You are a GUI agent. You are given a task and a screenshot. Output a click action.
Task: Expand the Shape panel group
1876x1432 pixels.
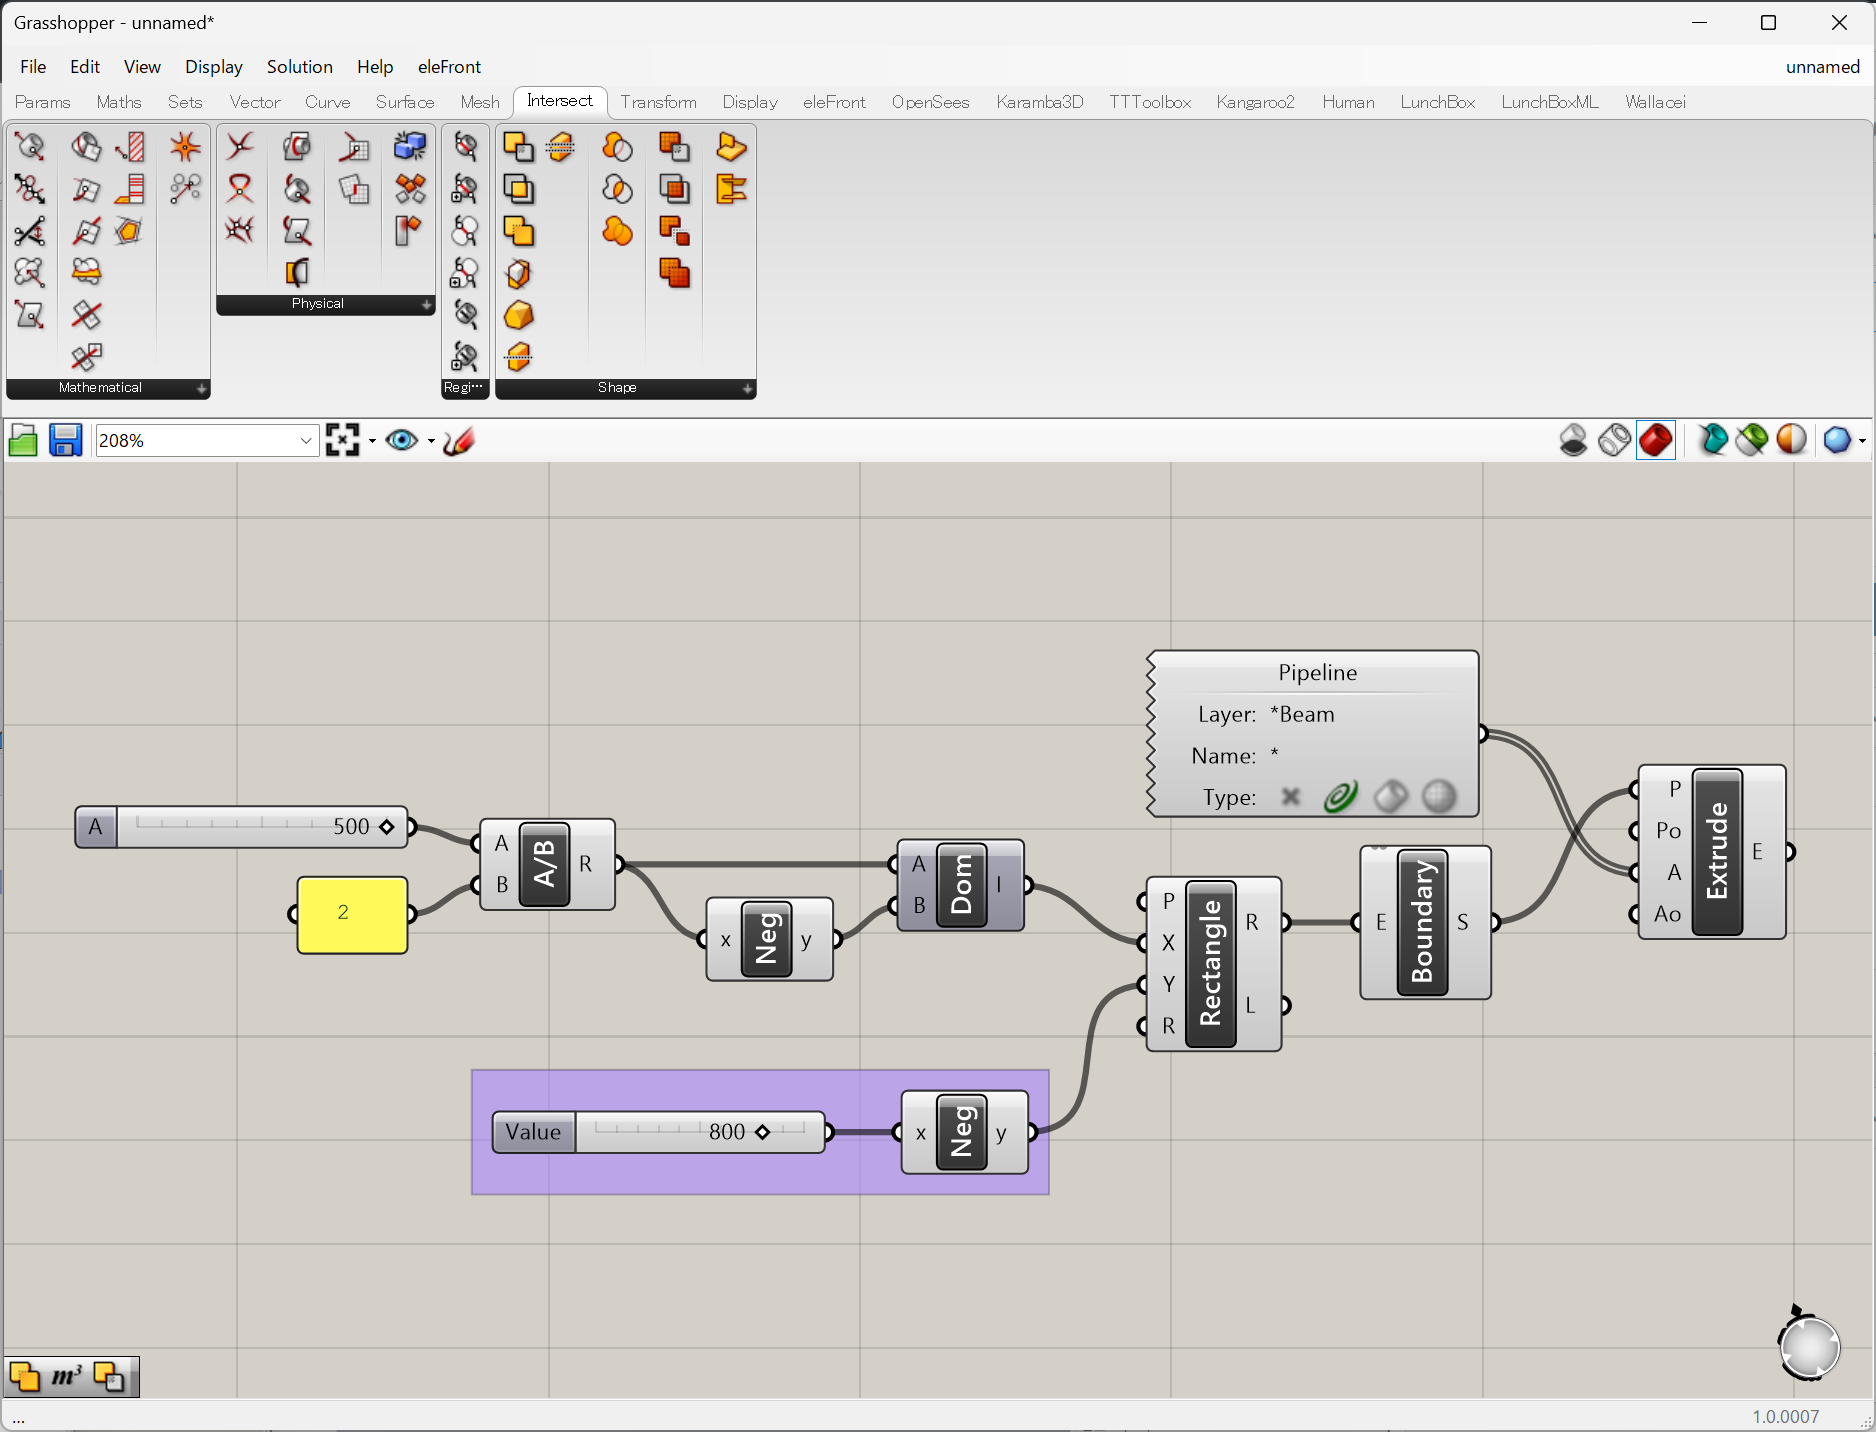click(x=747, y=389)
